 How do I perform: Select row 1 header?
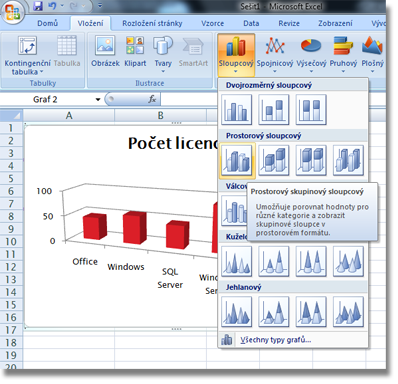[x=11, y=128]
